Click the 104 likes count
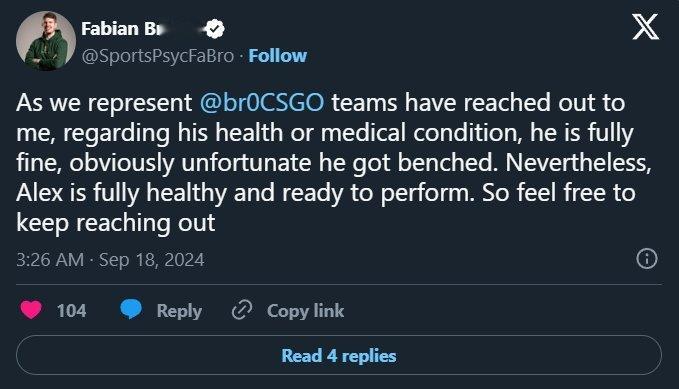The image size is (679, 389). click(x=71, y=311)
